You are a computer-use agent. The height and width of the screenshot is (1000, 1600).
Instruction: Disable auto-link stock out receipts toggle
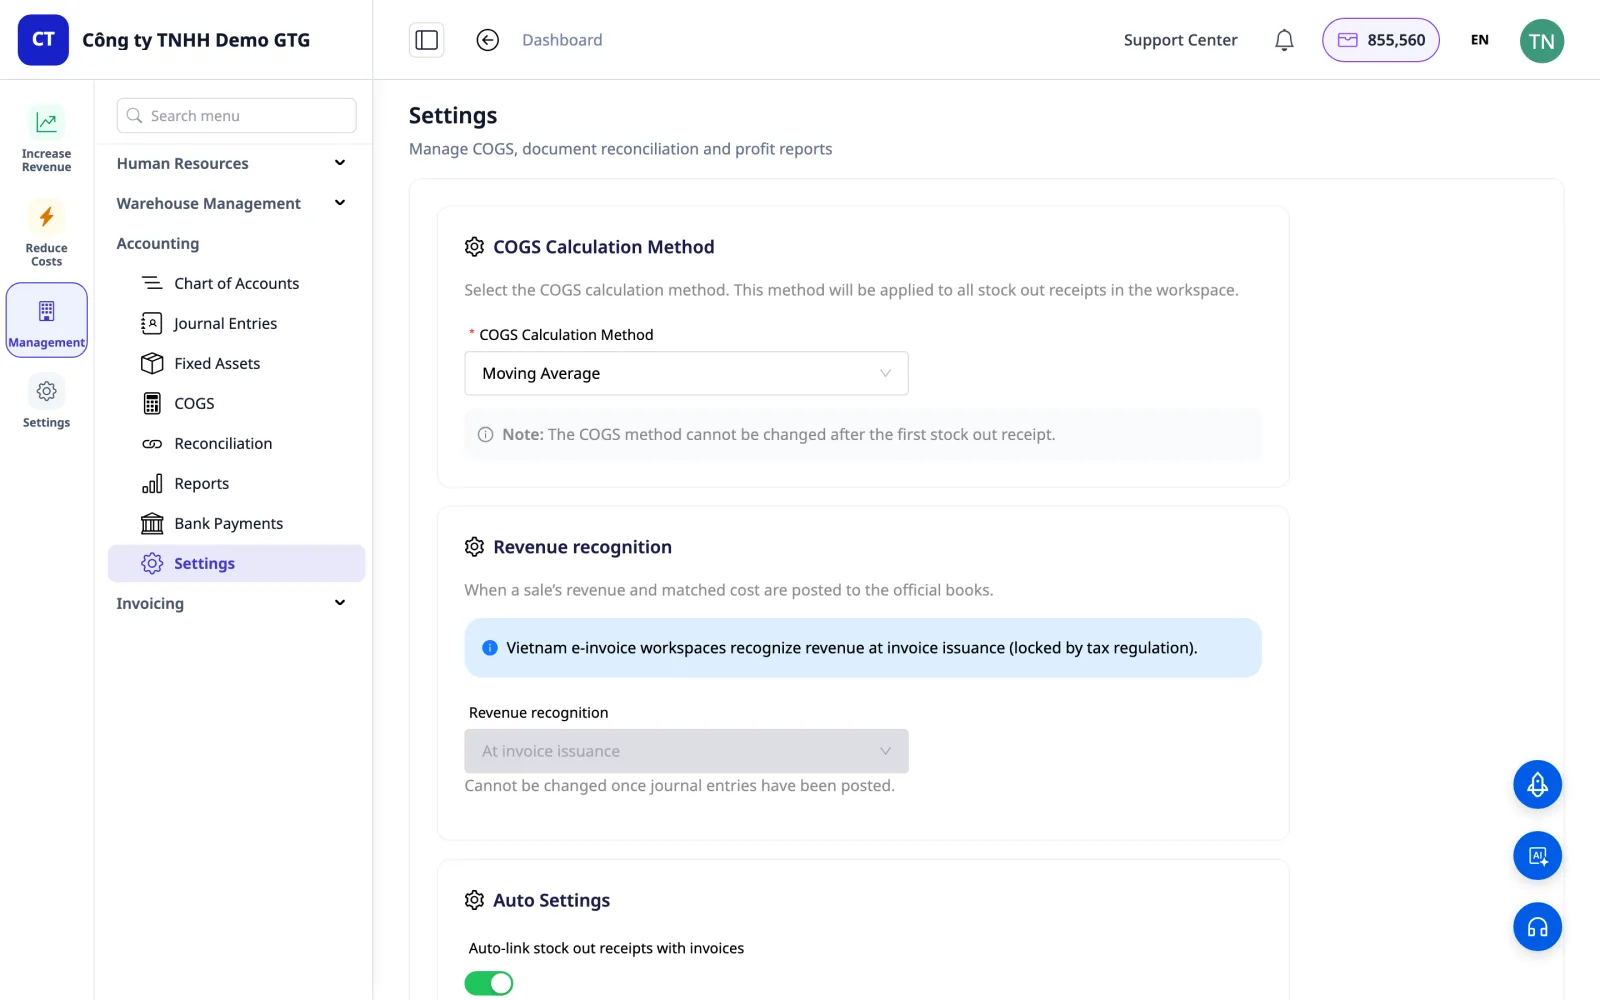coord(489,984)
